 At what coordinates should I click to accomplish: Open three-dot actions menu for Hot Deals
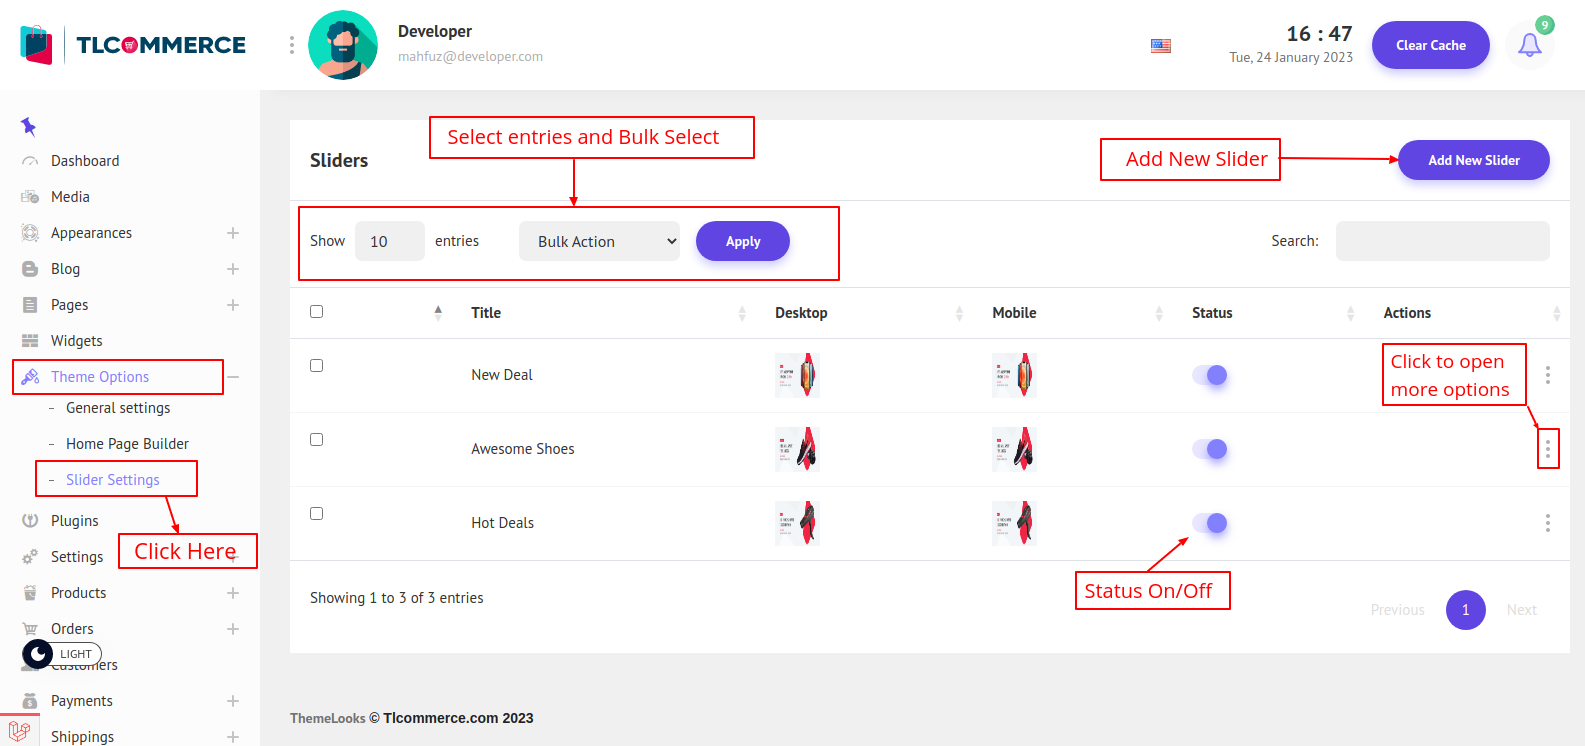click(1547, 523)
